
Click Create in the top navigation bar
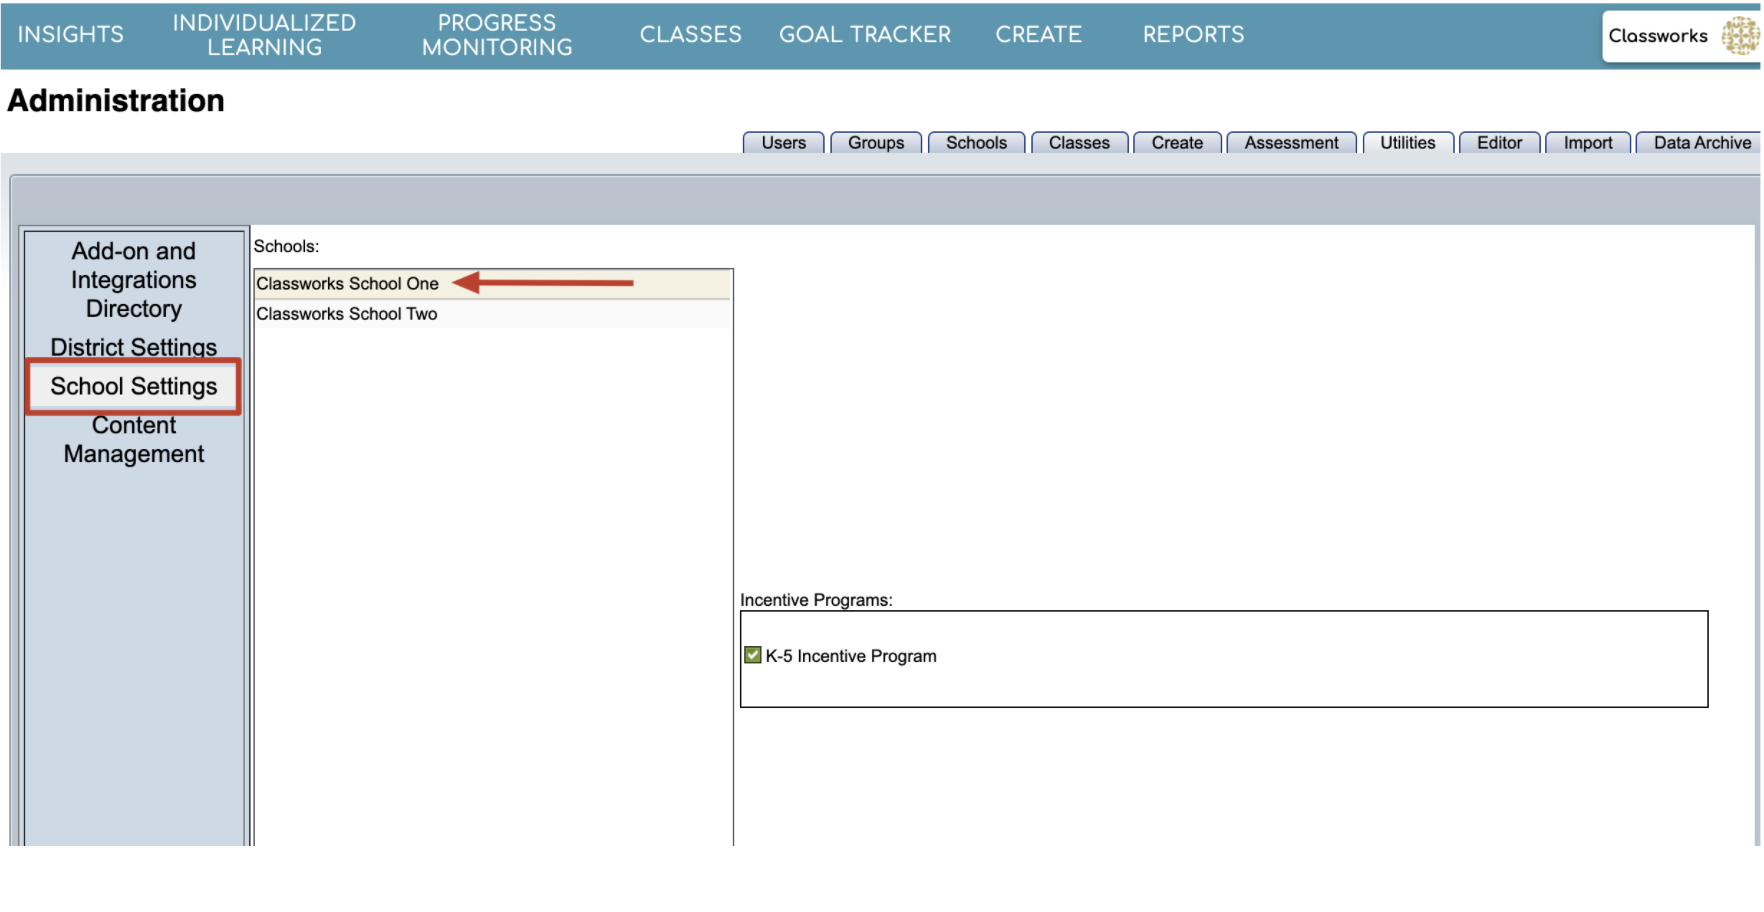point(1038,35)
